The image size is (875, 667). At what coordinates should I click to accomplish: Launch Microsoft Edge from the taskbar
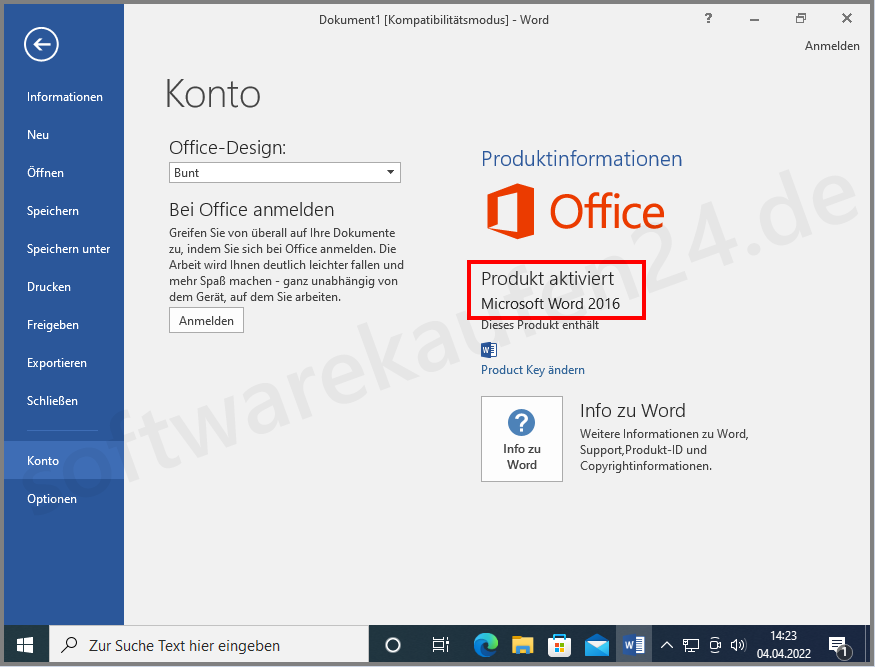tap(486, 645)
